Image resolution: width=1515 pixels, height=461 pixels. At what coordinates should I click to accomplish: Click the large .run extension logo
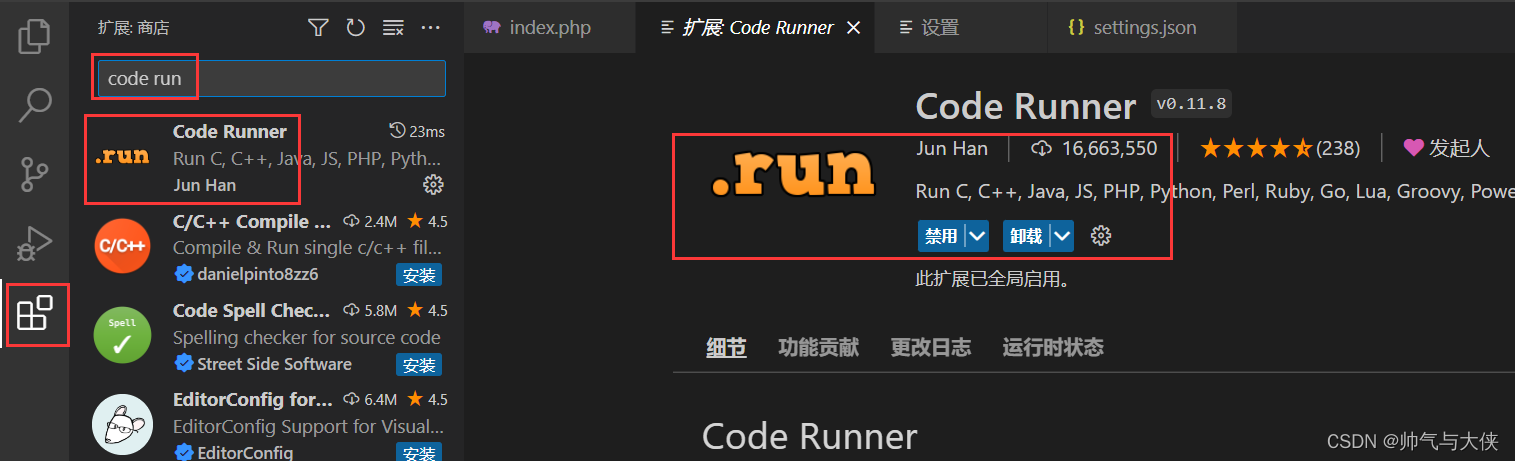click(x=793, y=173)
